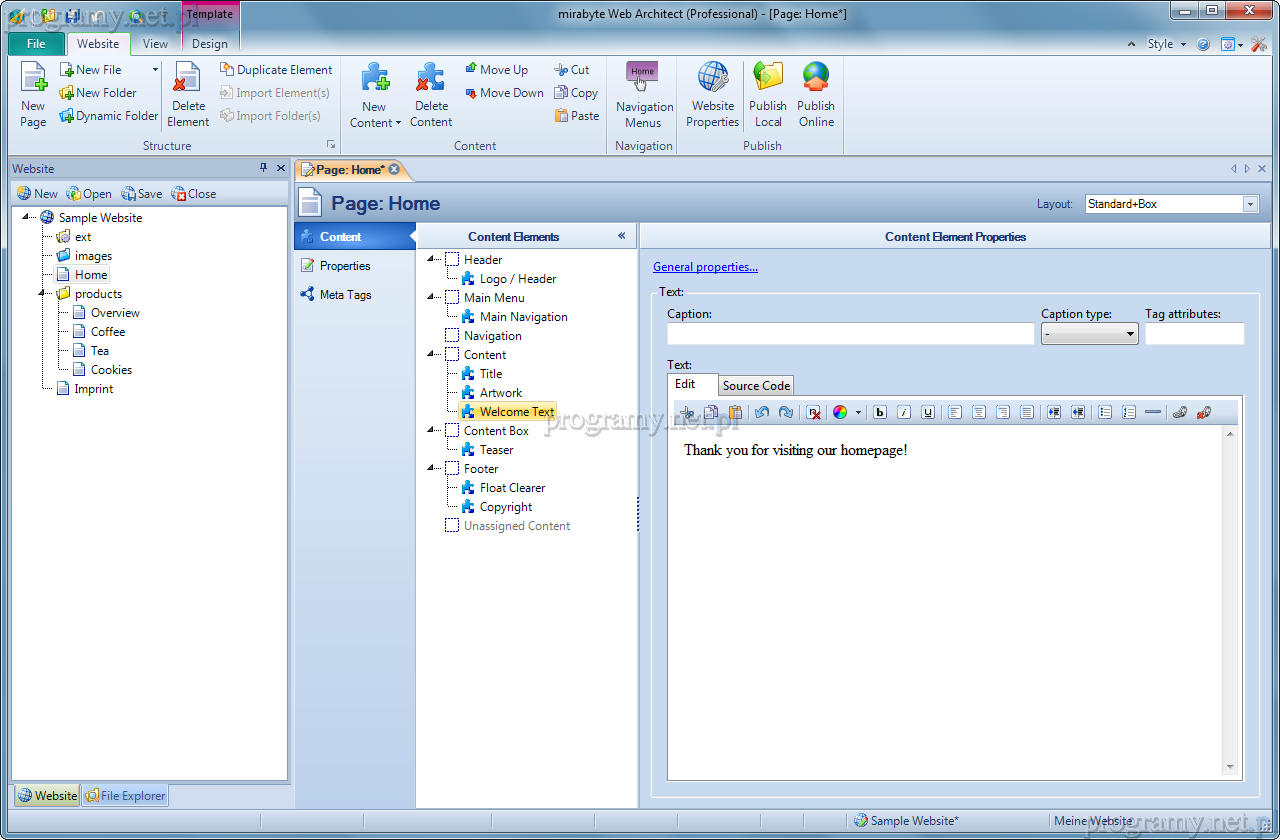Image resolution: width=1280 pixels, height=840 pixels.
Task: Toggle bold formatting in text editor
Action: tap(880, 412)
